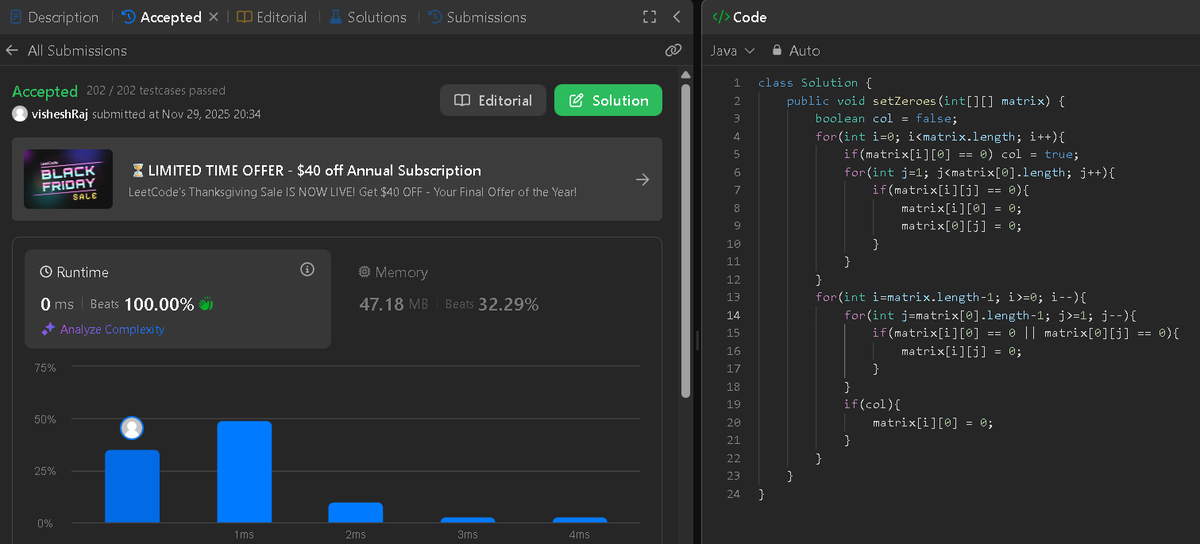Switch to the Editorial tab

coord(272,17)
